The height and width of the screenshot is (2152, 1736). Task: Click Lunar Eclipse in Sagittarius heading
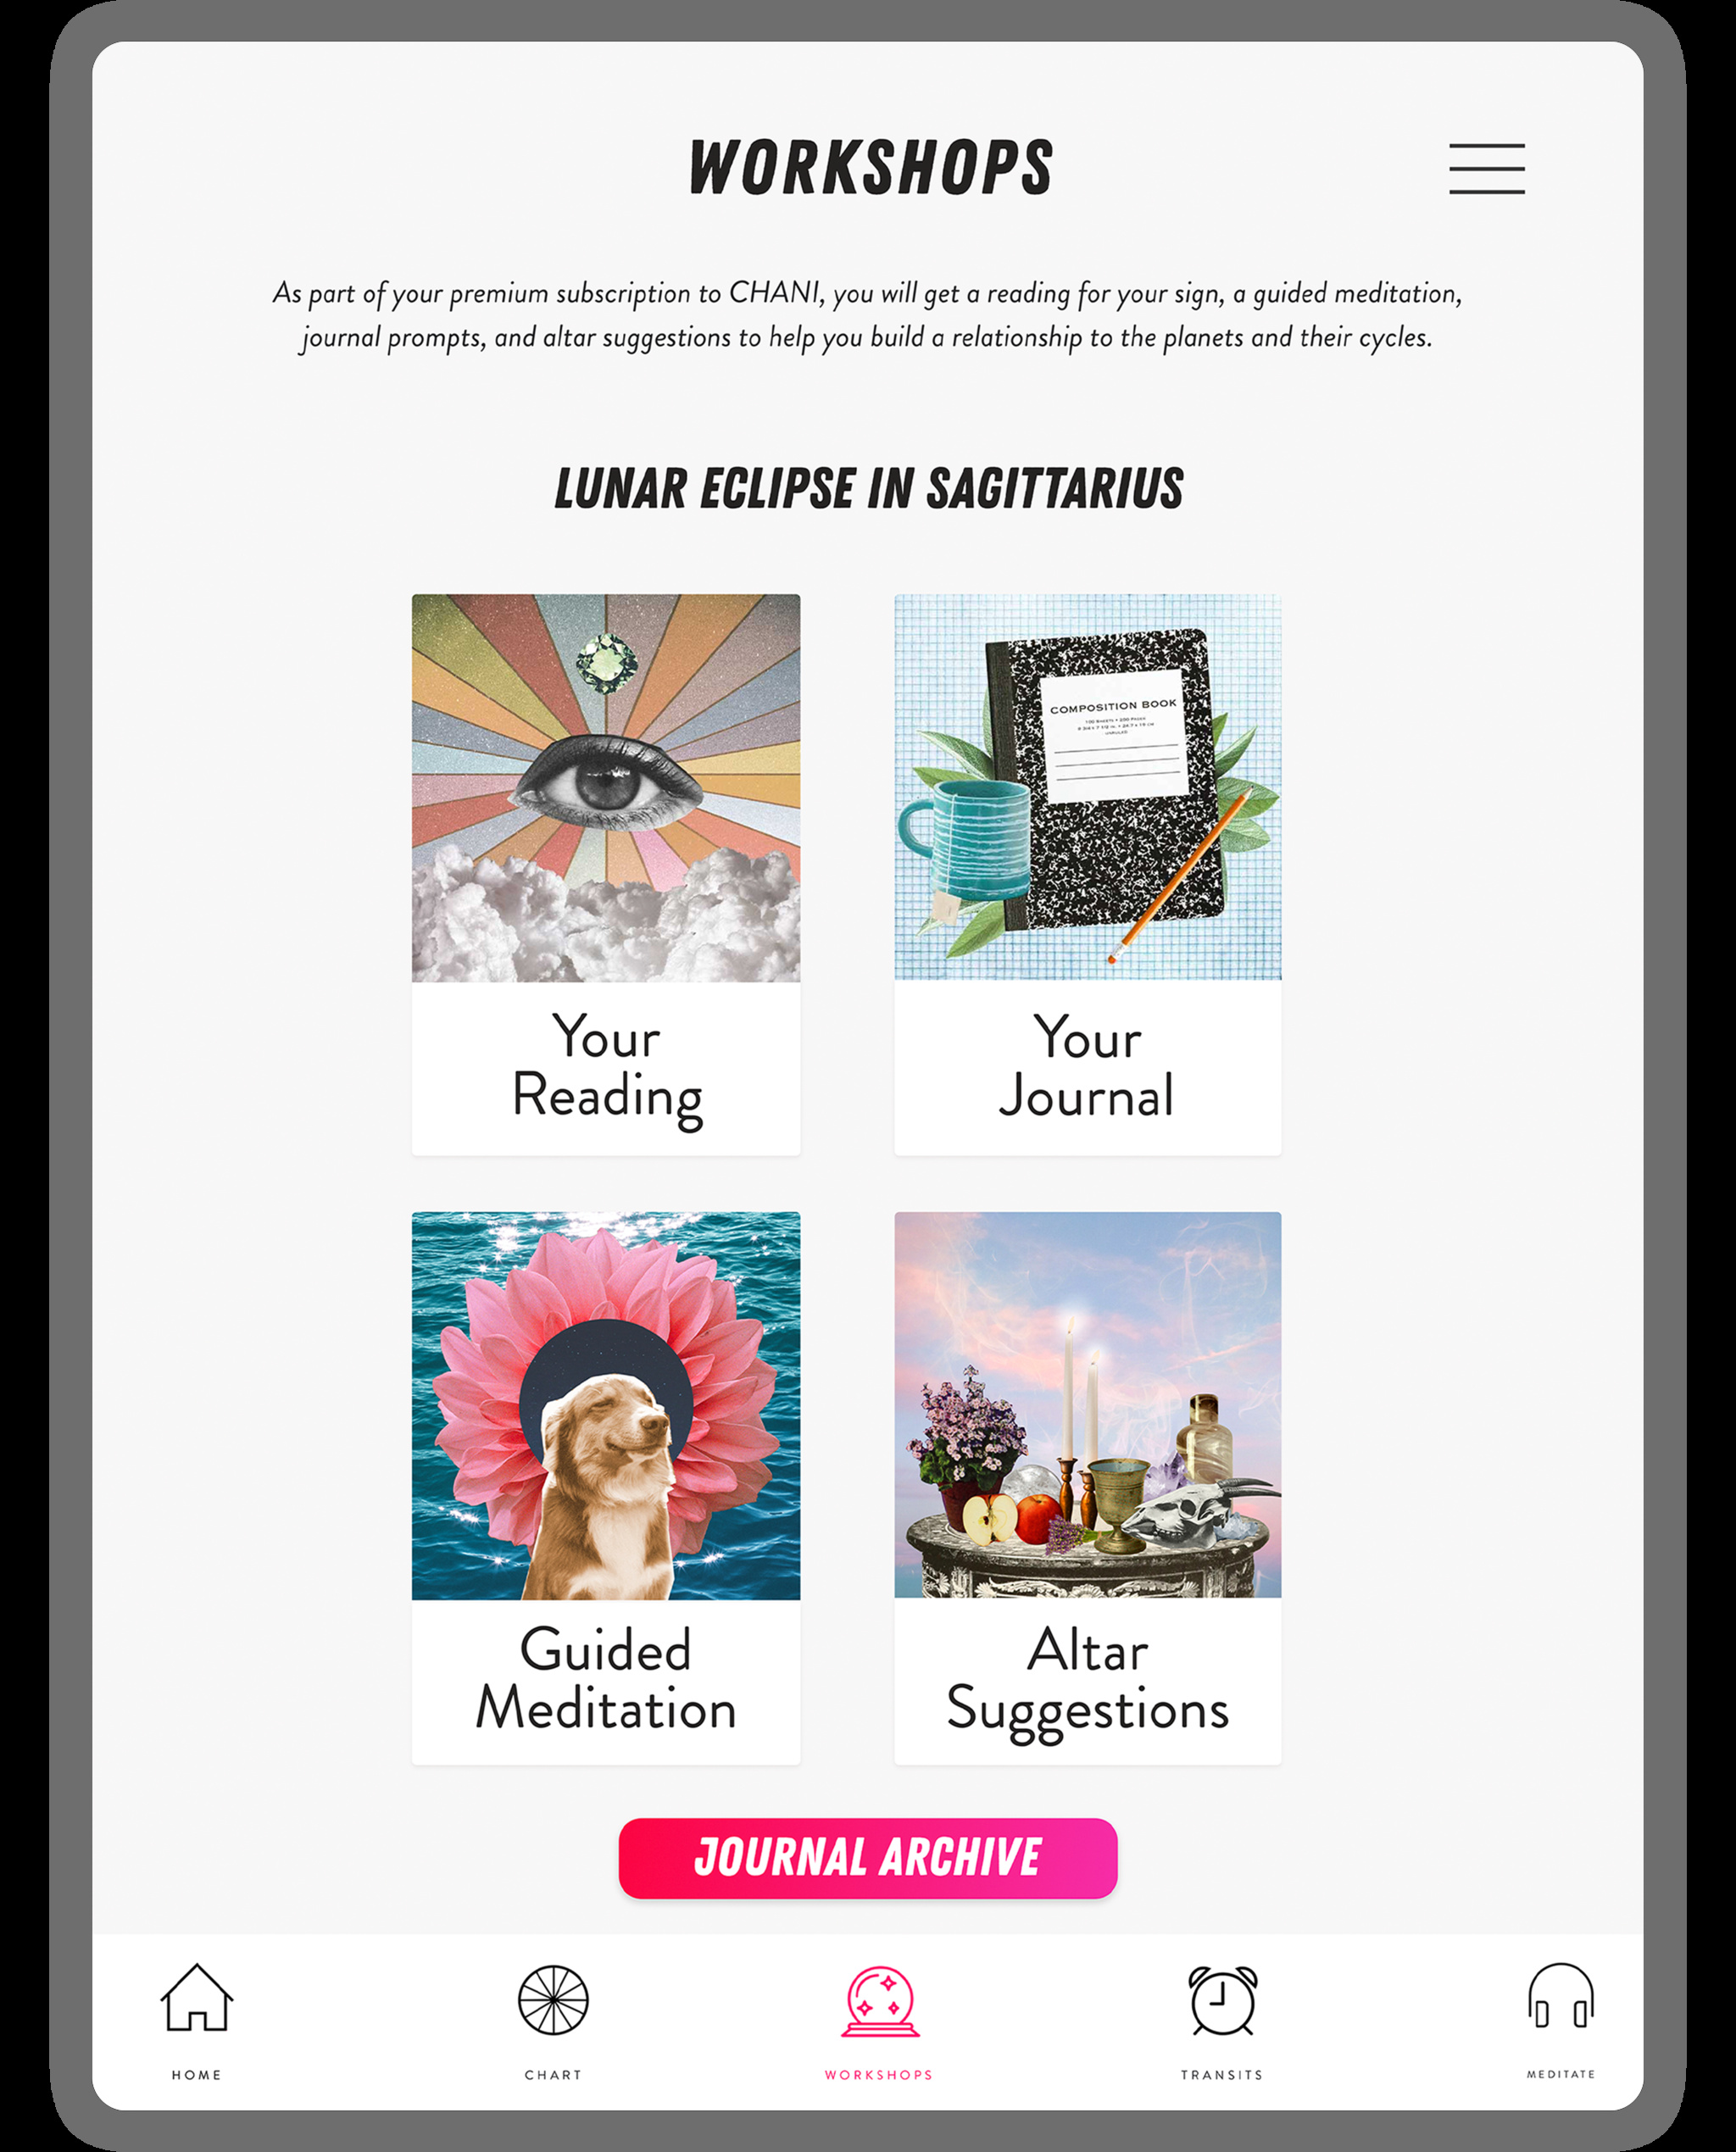(868, 489)
